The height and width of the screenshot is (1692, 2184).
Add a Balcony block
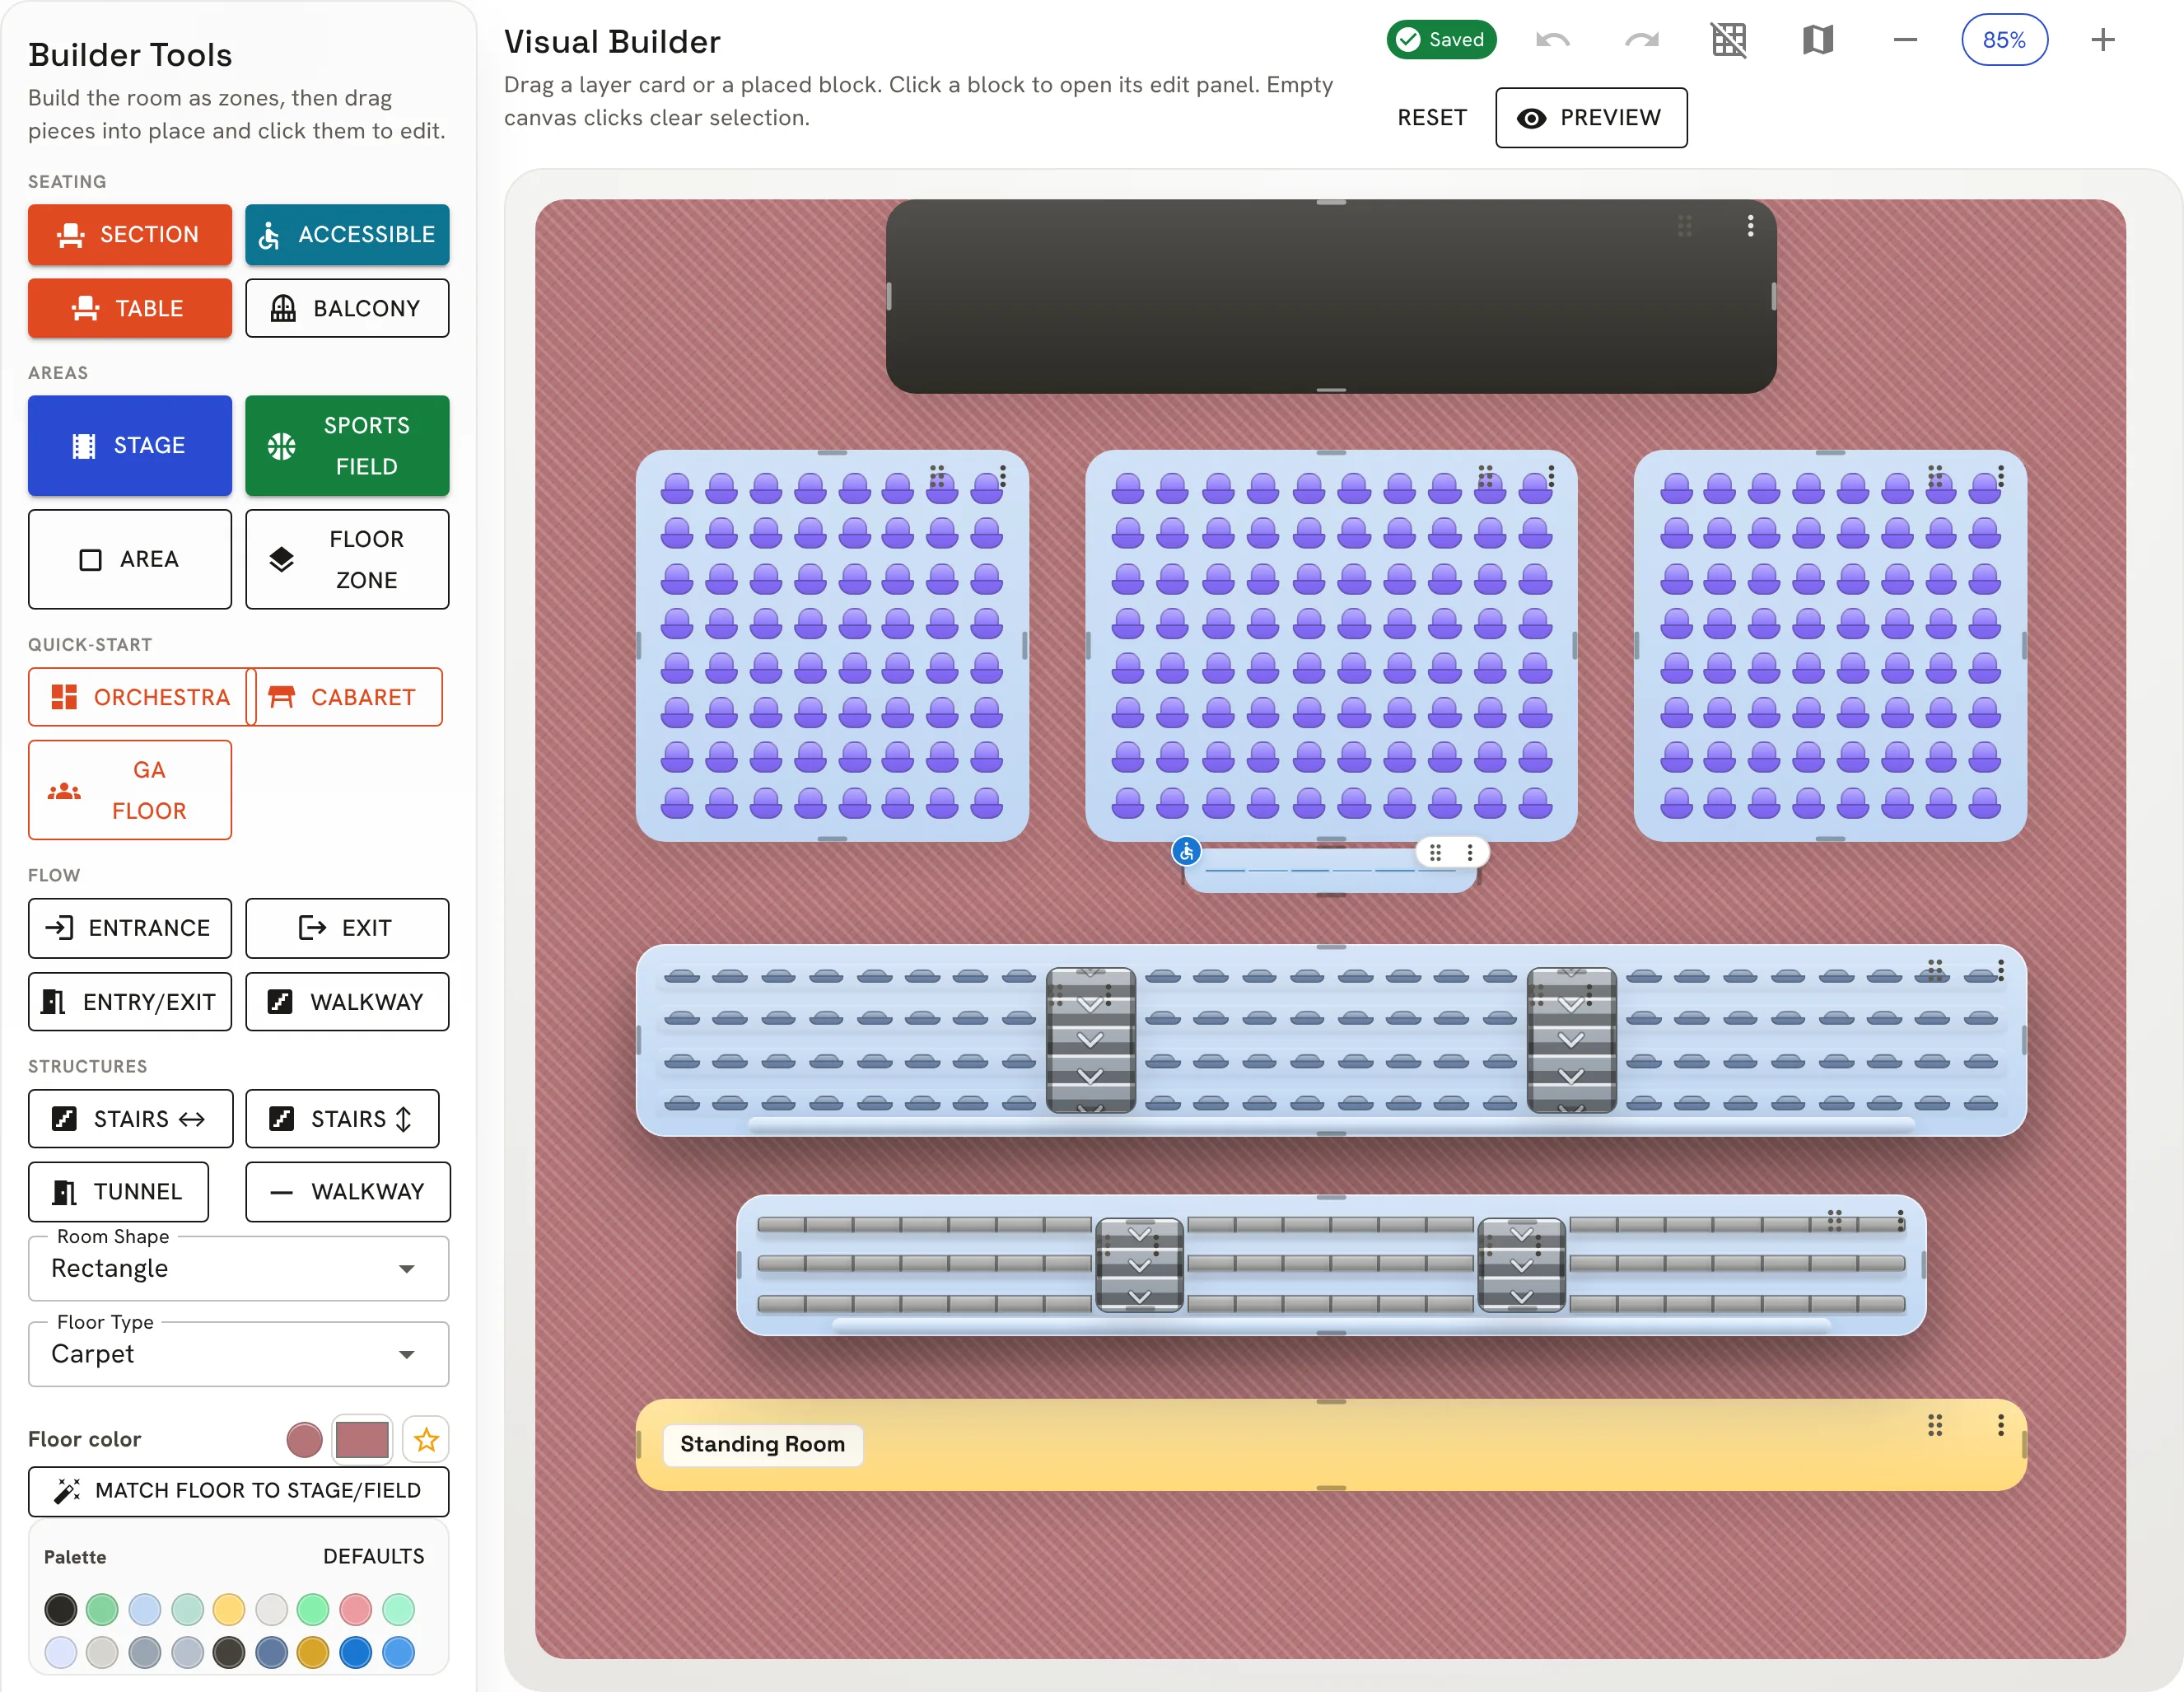pyautogui.click(x=347, y=308)
